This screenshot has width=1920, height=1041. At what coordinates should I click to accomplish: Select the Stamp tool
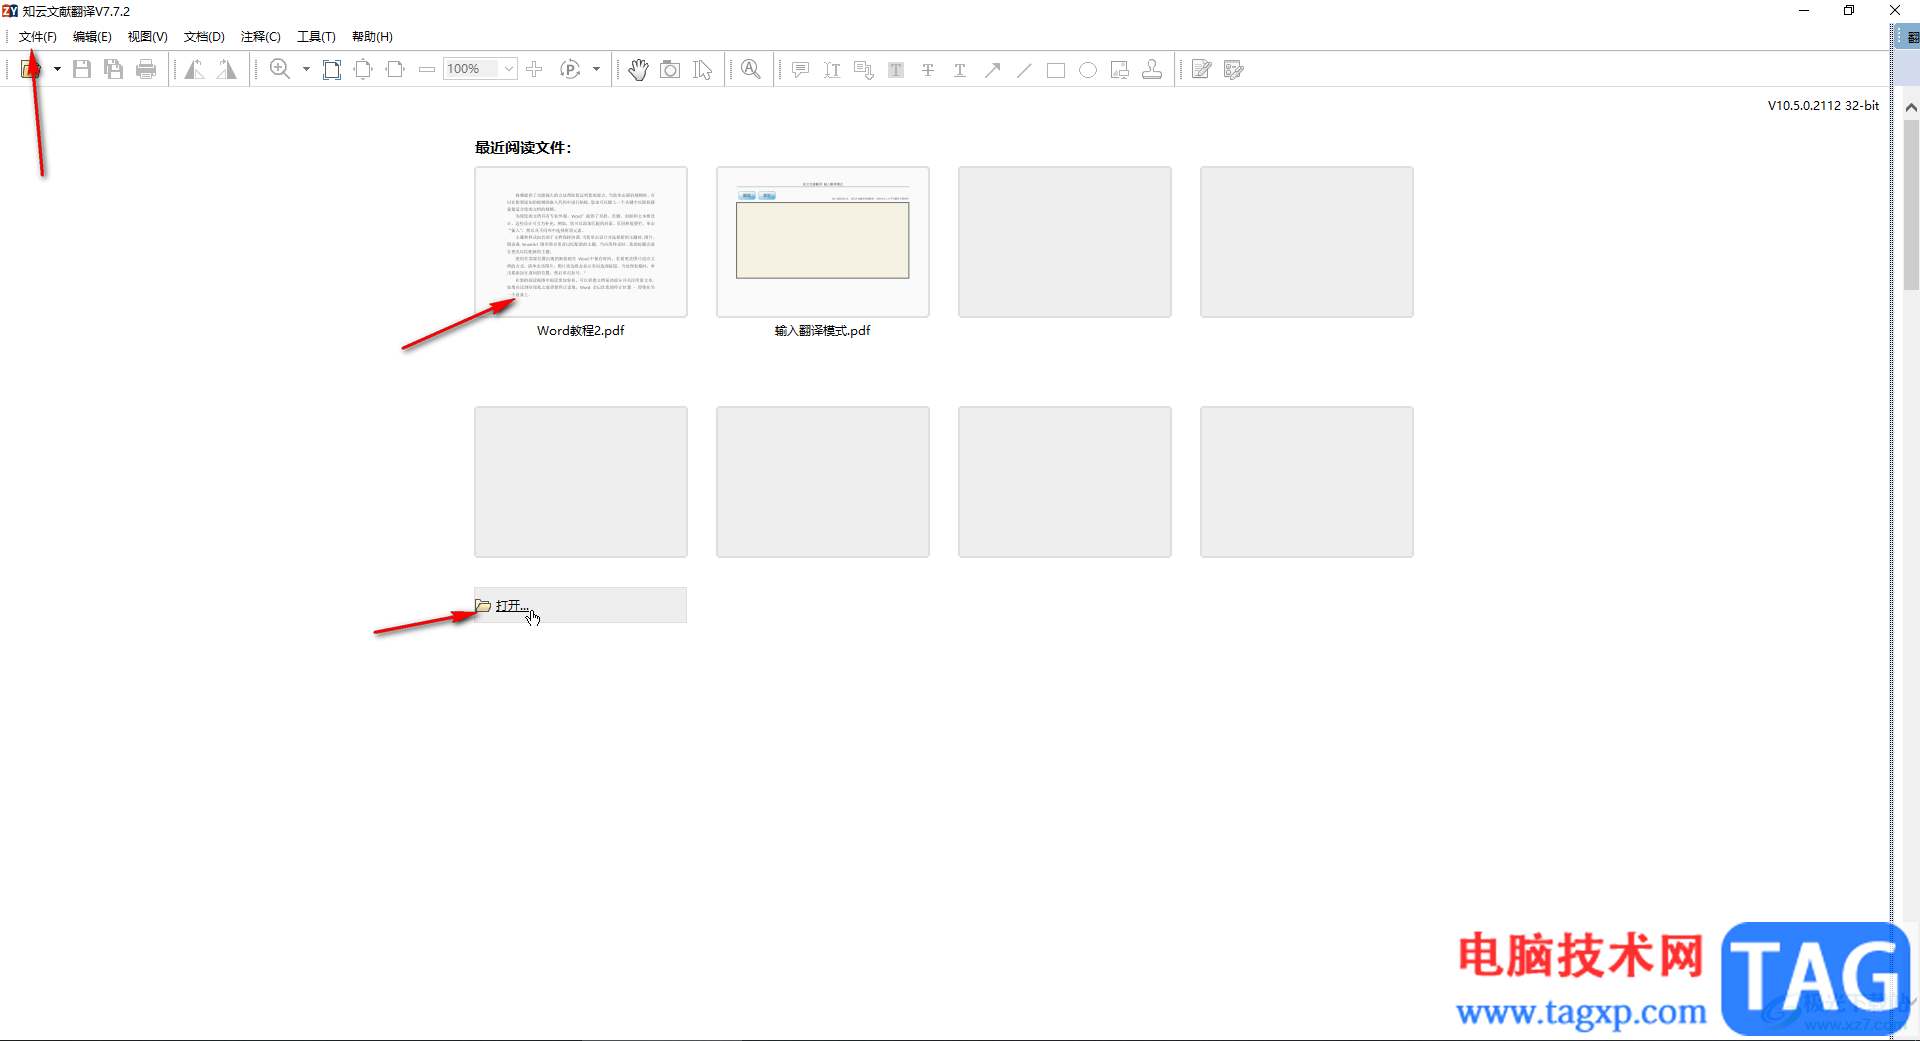(x=1152, y=69)
